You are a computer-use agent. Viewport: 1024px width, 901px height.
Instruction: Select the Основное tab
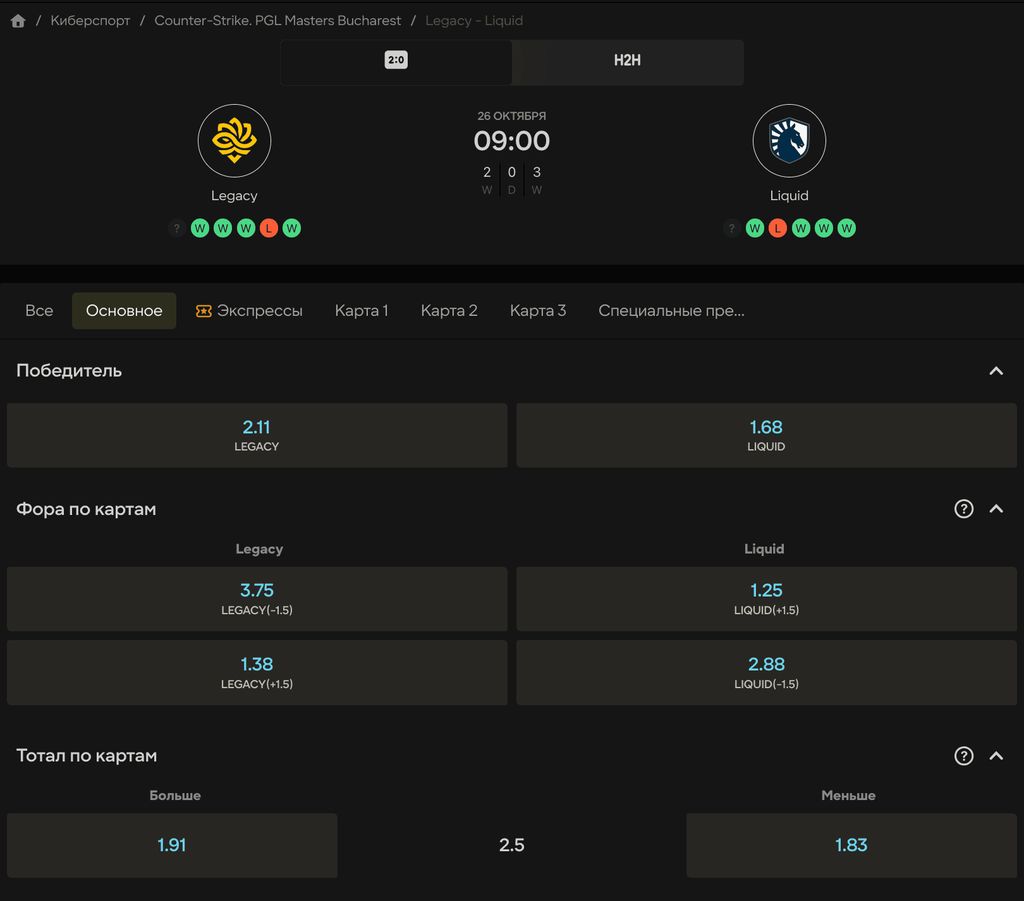coord(124,311)
